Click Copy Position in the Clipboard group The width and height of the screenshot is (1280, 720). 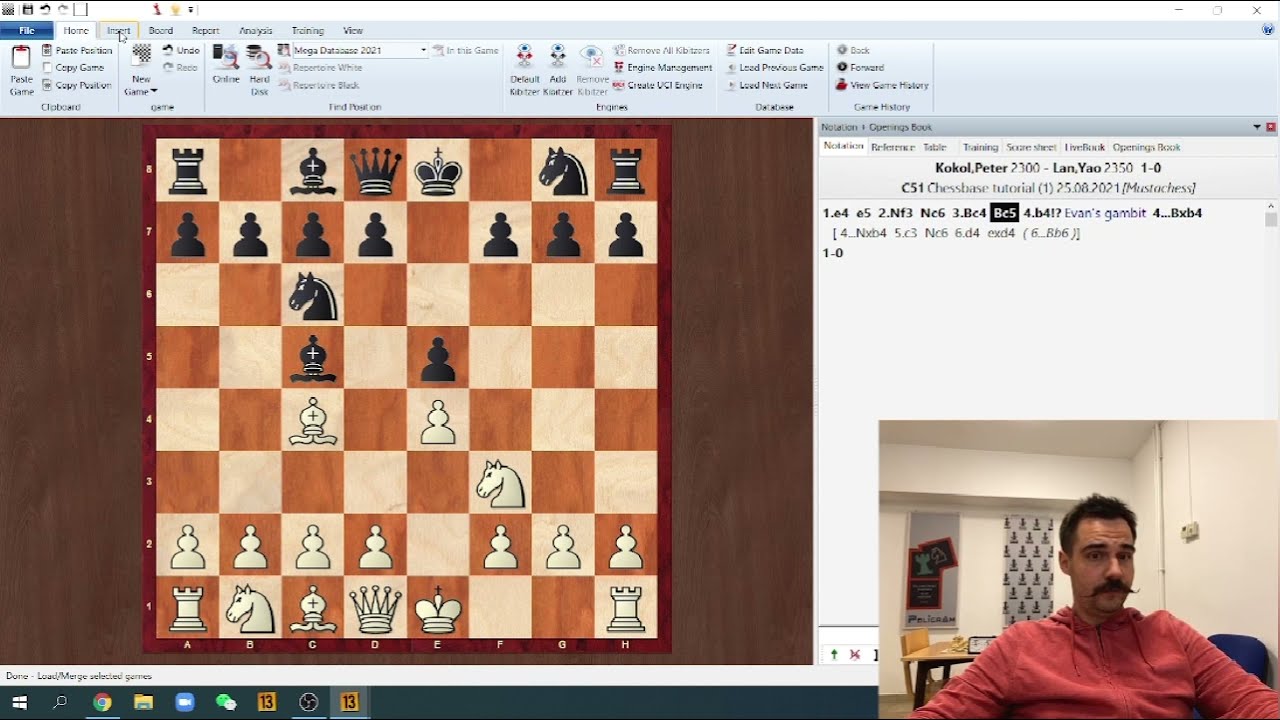pos(77,85)
